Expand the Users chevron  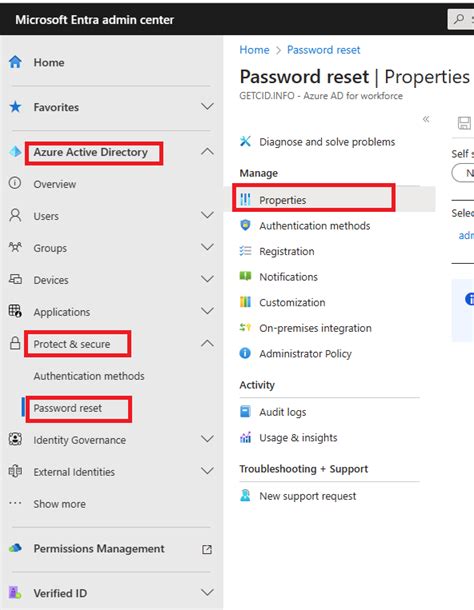pos(207,215)
